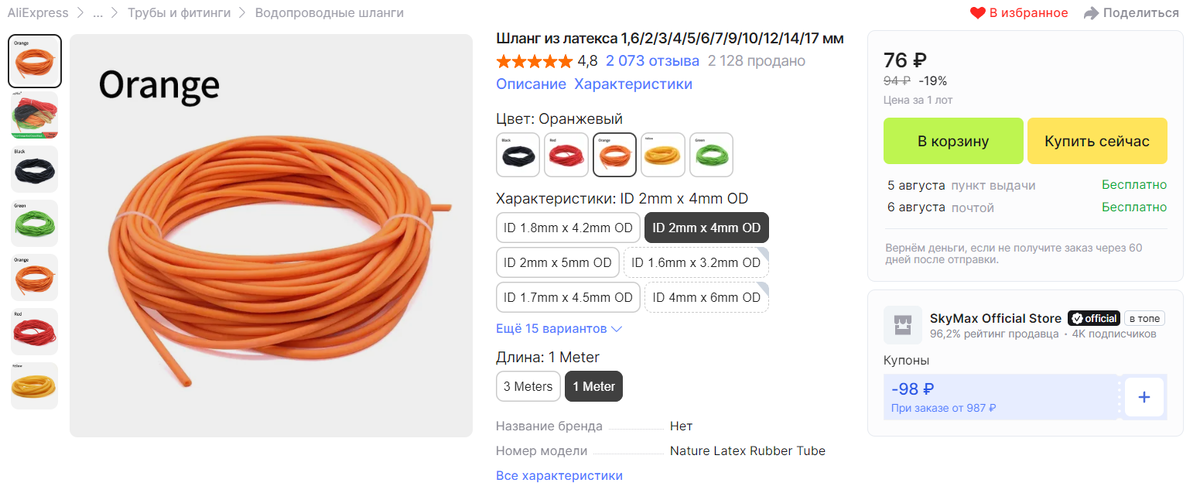The height and width of the screenshot is (500, 1200).
Task: Choose the green hose color option
Action: (x=712, y=155)
